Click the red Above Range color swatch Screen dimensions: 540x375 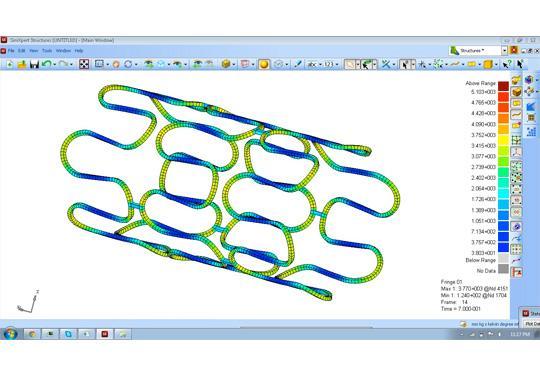(x=503, y=85)
